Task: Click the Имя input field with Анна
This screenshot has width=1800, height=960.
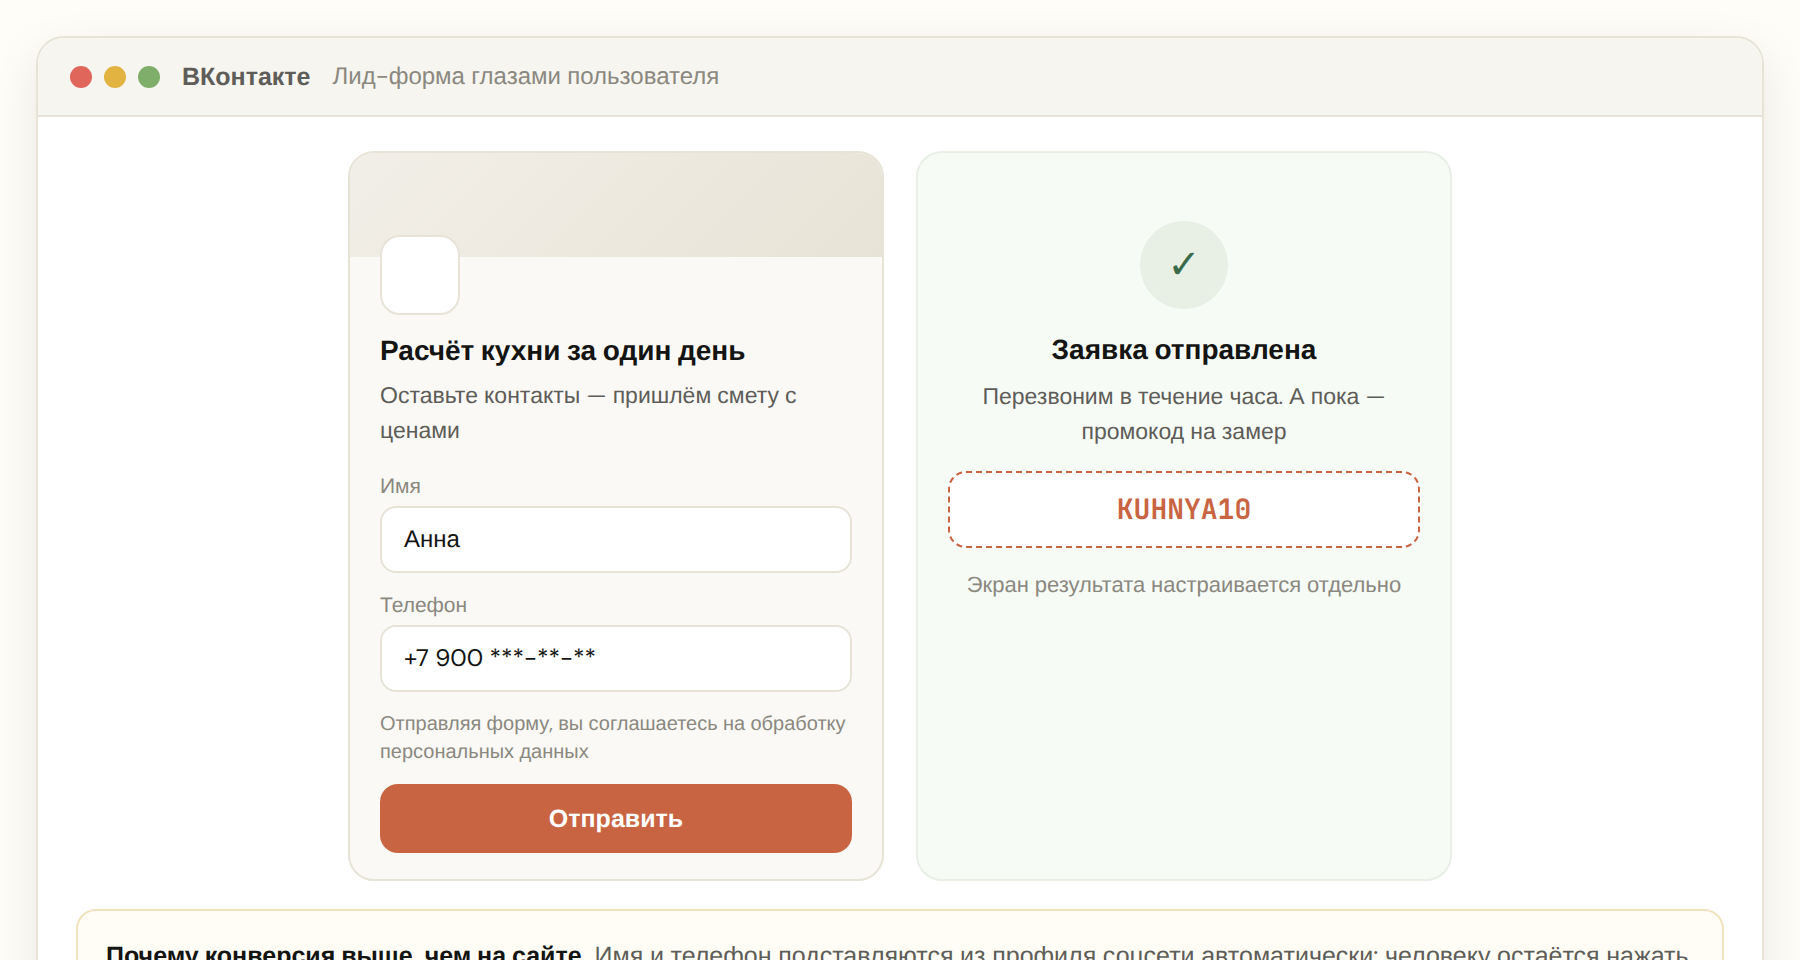Action: [616, 539]
